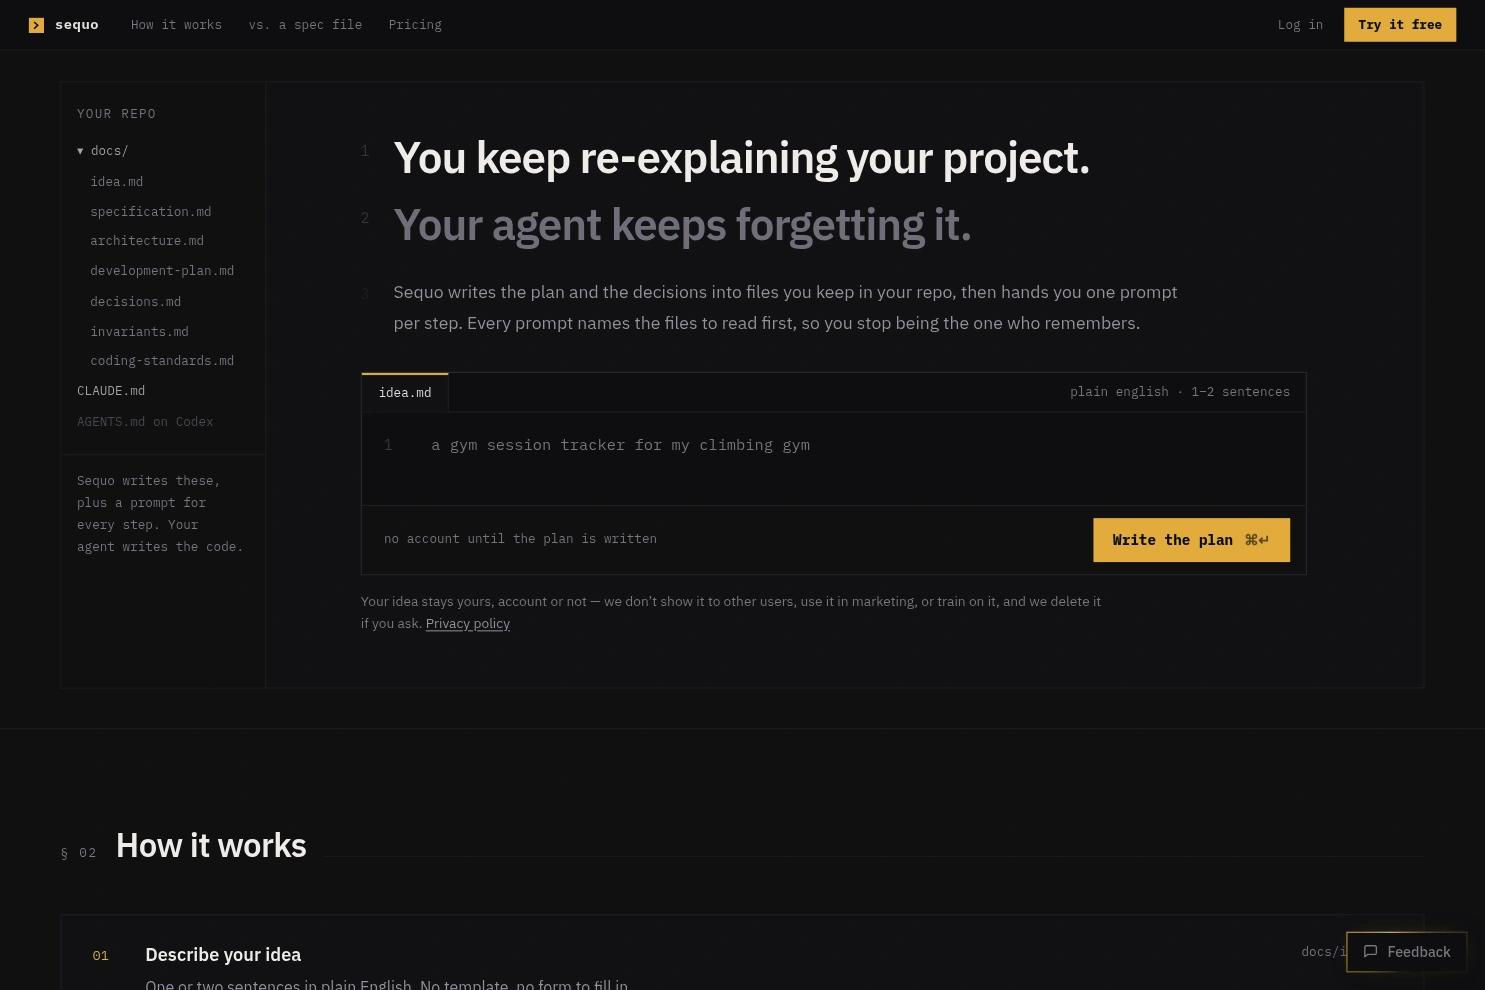Click the headline 'You keep re-explaining your project.'

(x=741, y=158)
